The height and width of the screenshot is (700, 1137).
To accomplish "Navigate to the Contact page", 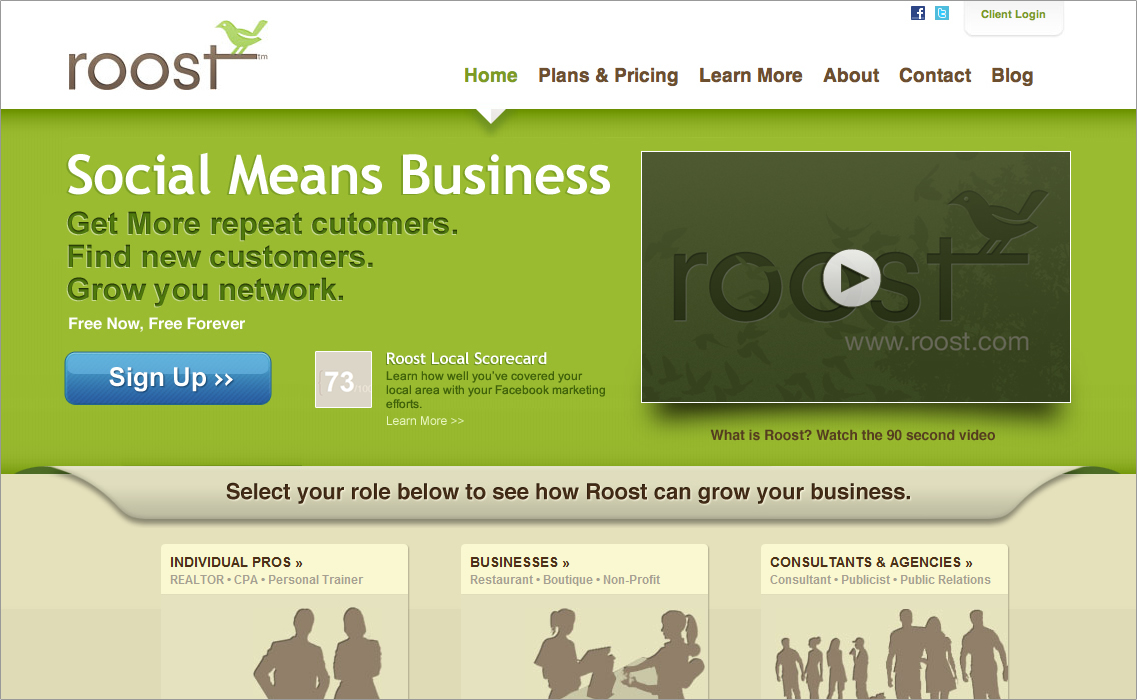I will click(x=935, y=75).
